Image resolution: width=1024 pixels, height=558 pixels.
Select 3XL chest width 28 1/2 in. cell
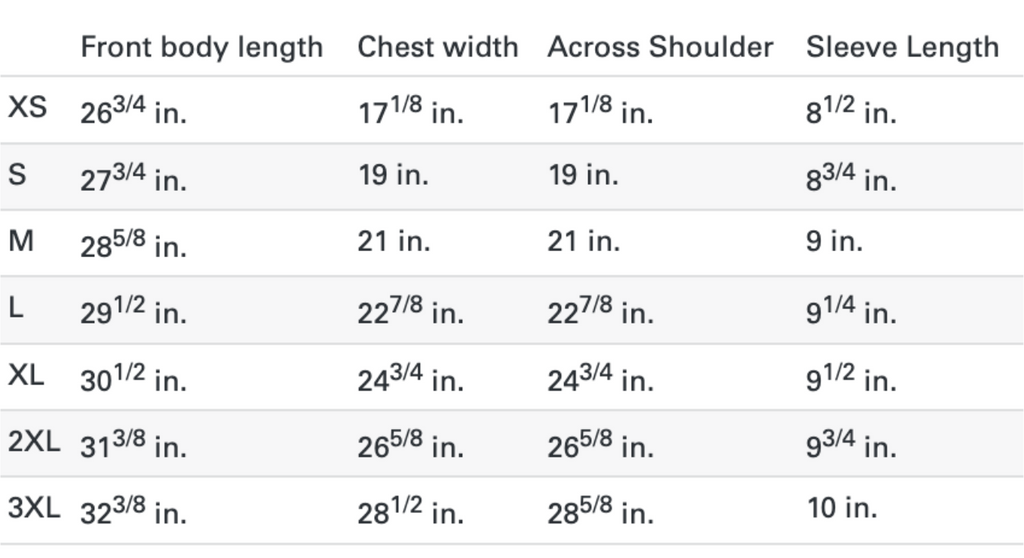(410, 511)
